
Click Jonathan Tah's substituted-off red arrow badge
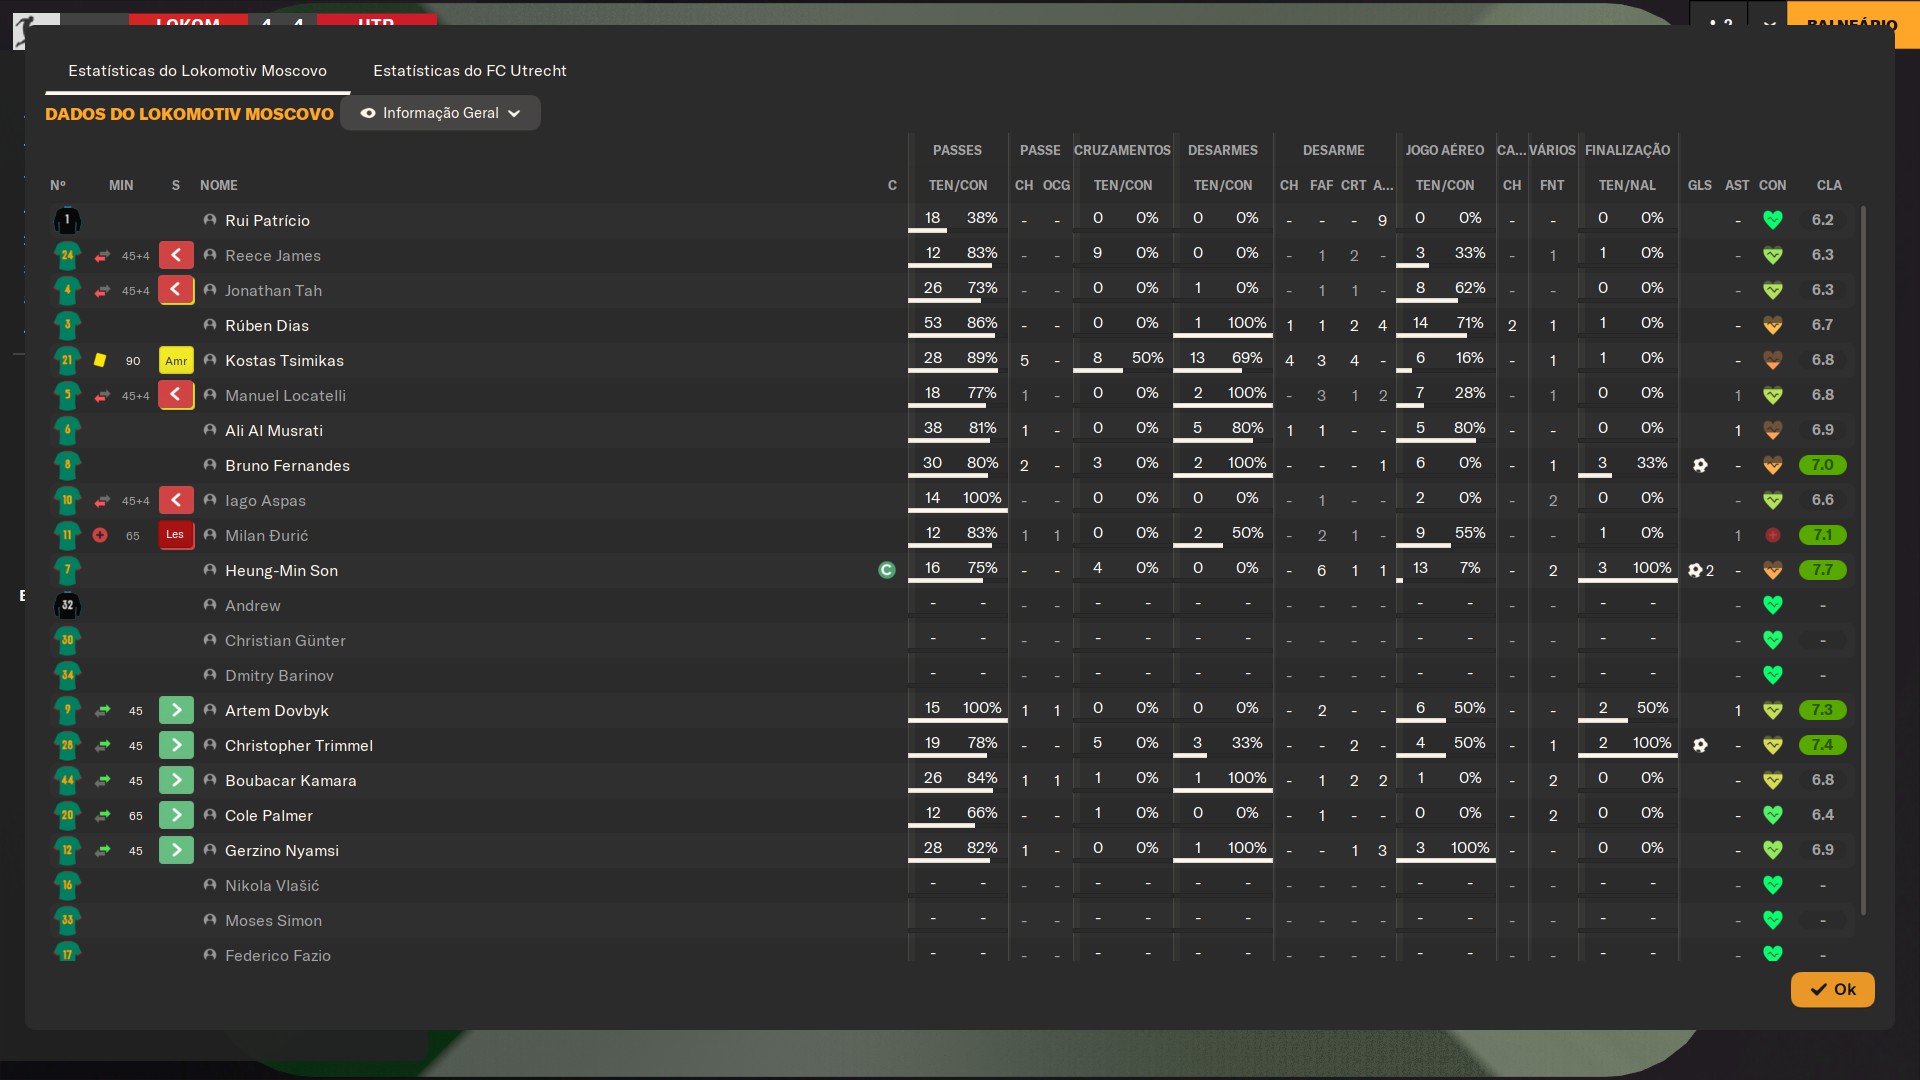point(176,290)
